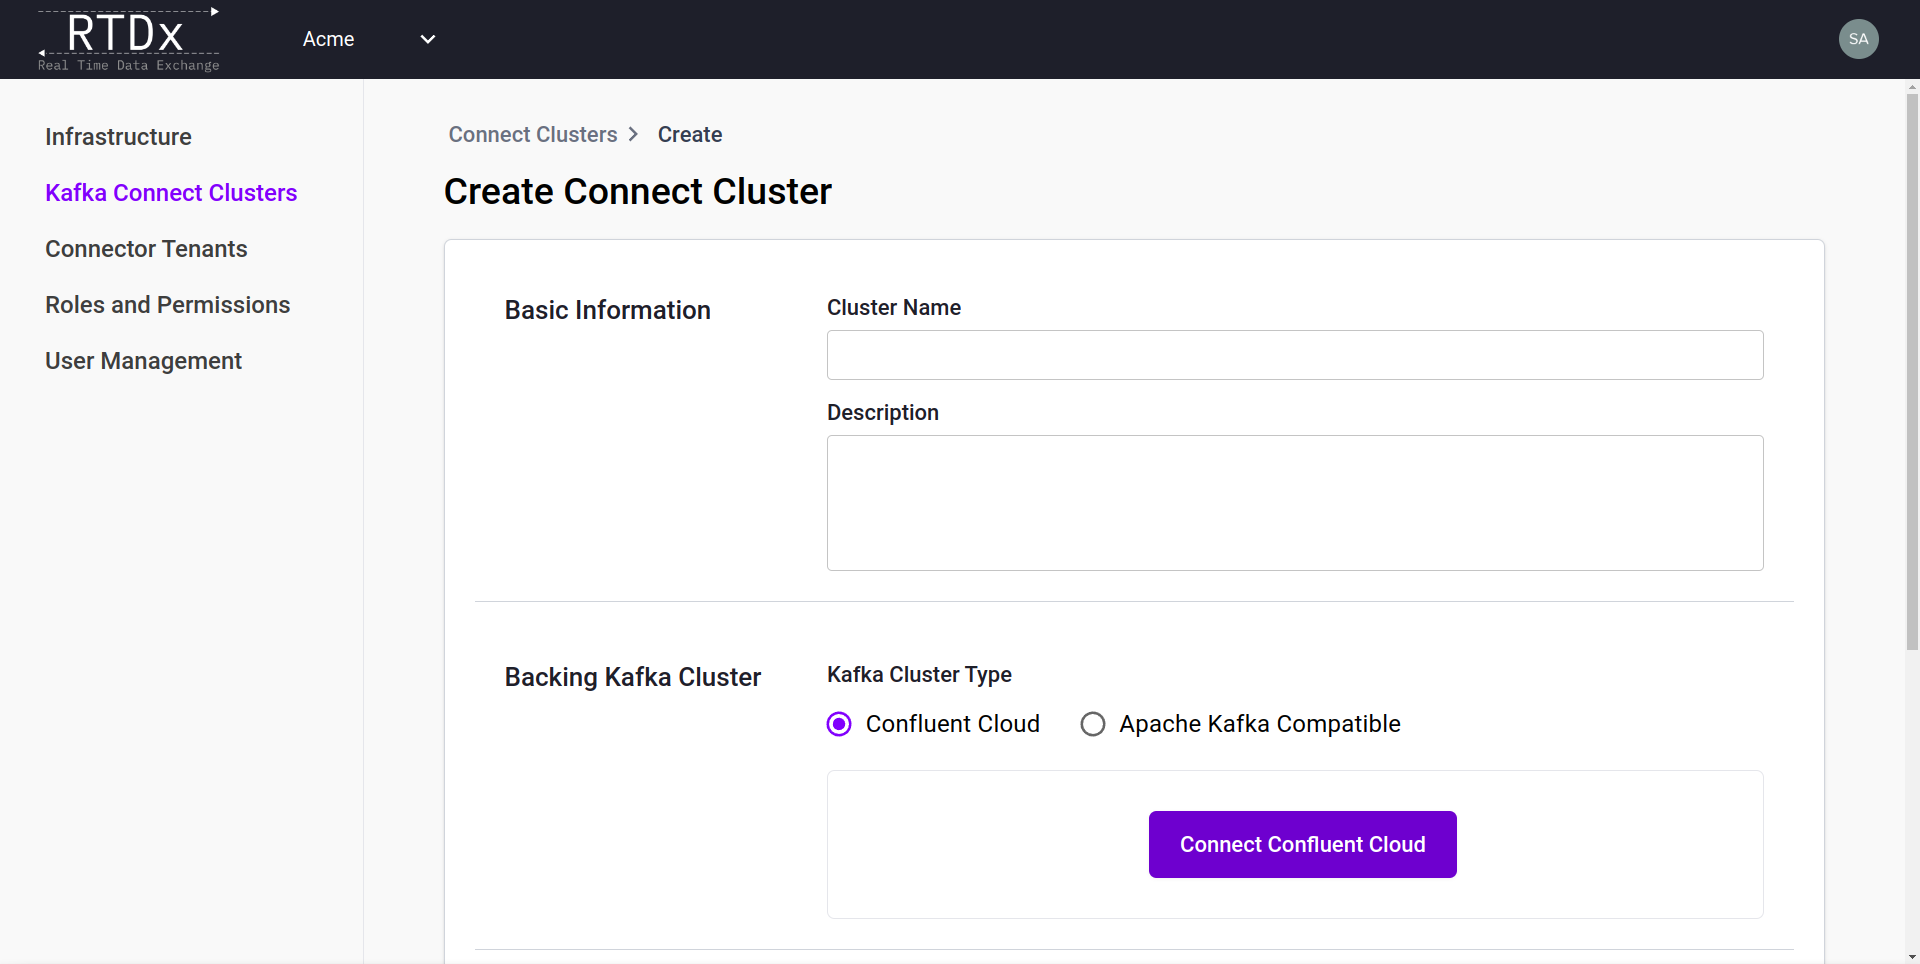Focus the Cluster Name input field
1920x964 pixels.
click(x=1294, y=355)
